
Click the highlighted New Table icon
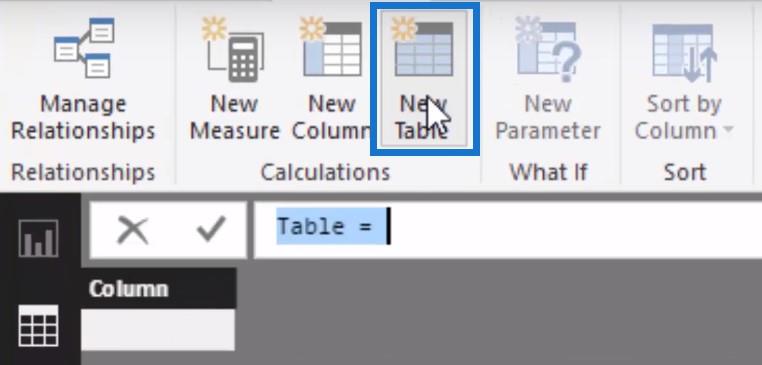tap(423, 47)
